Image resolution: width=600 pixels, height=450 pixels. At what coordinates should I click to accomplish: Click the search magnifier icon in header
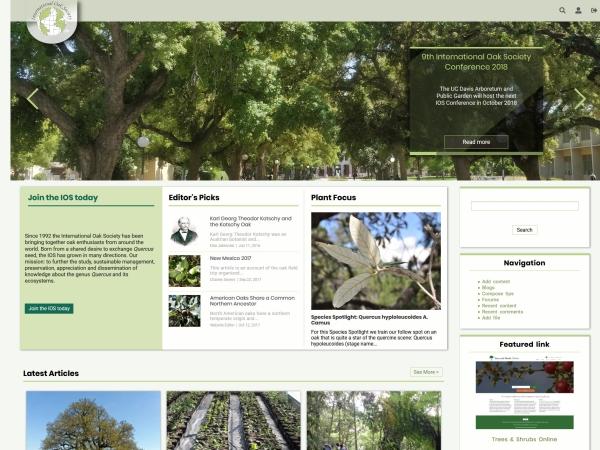(x=562, y=10)
